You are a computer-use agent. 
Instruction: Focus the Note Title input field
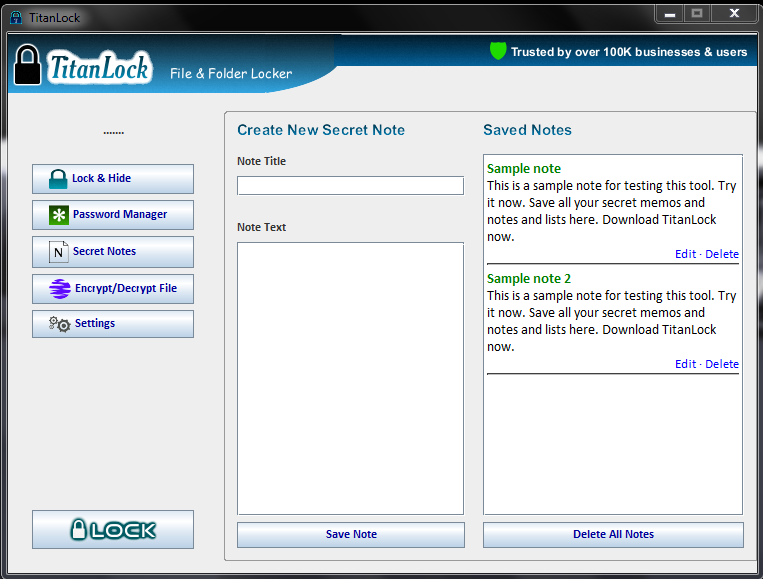pos(350,185)
